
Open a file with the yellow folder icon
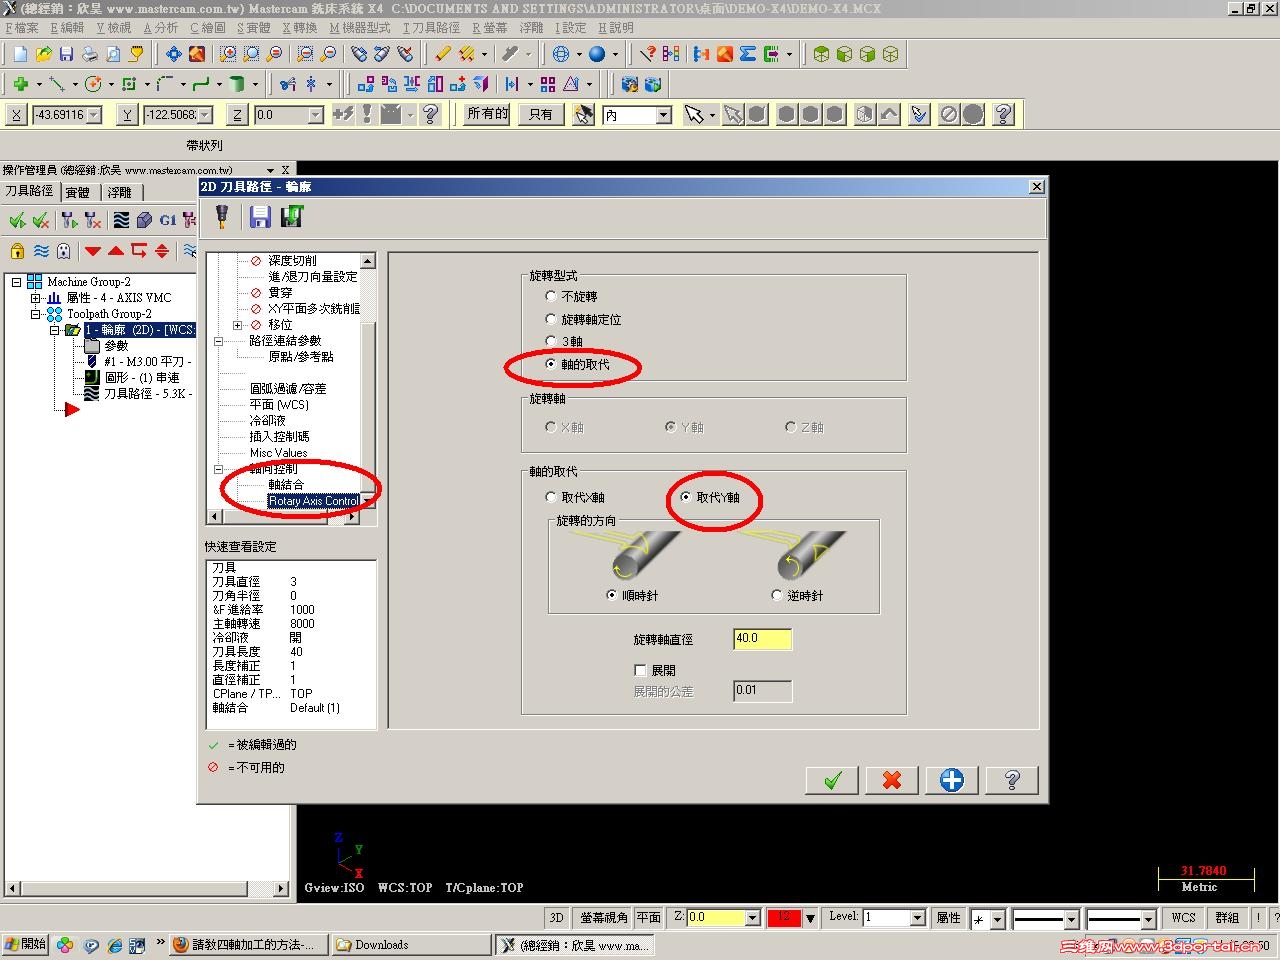click(43, 54)
